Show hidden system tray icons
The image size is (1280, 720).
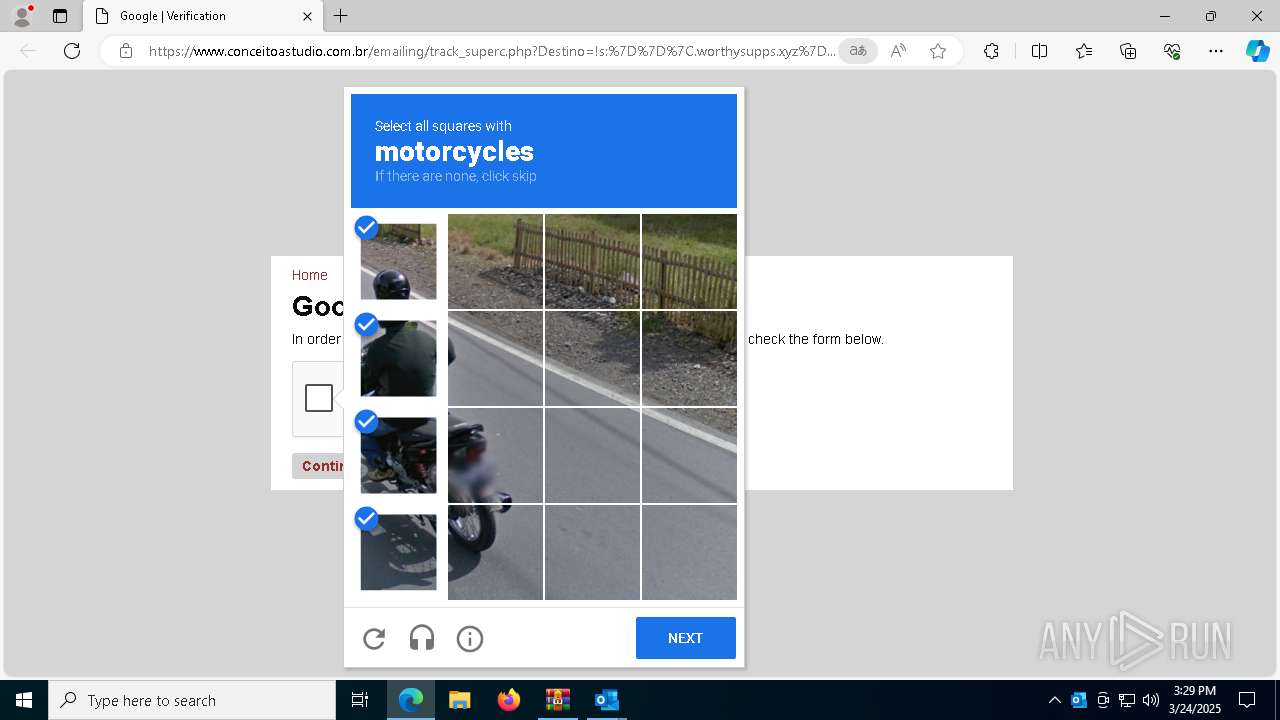click(x=1055, y=700)
